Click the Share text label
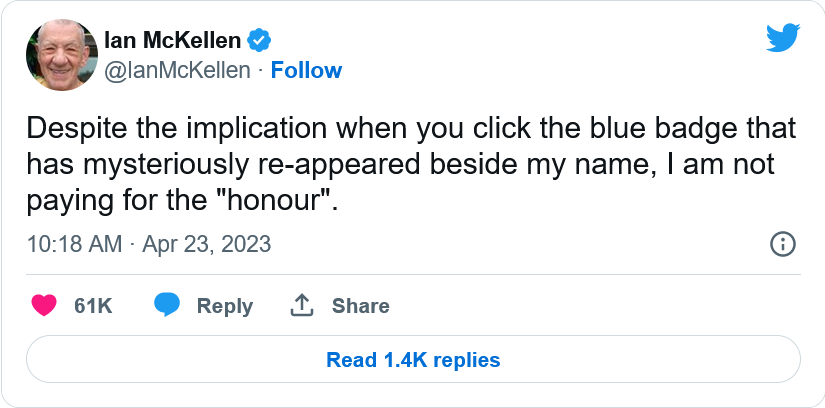Viewport: 825px width, 408px height. [360, 306]
